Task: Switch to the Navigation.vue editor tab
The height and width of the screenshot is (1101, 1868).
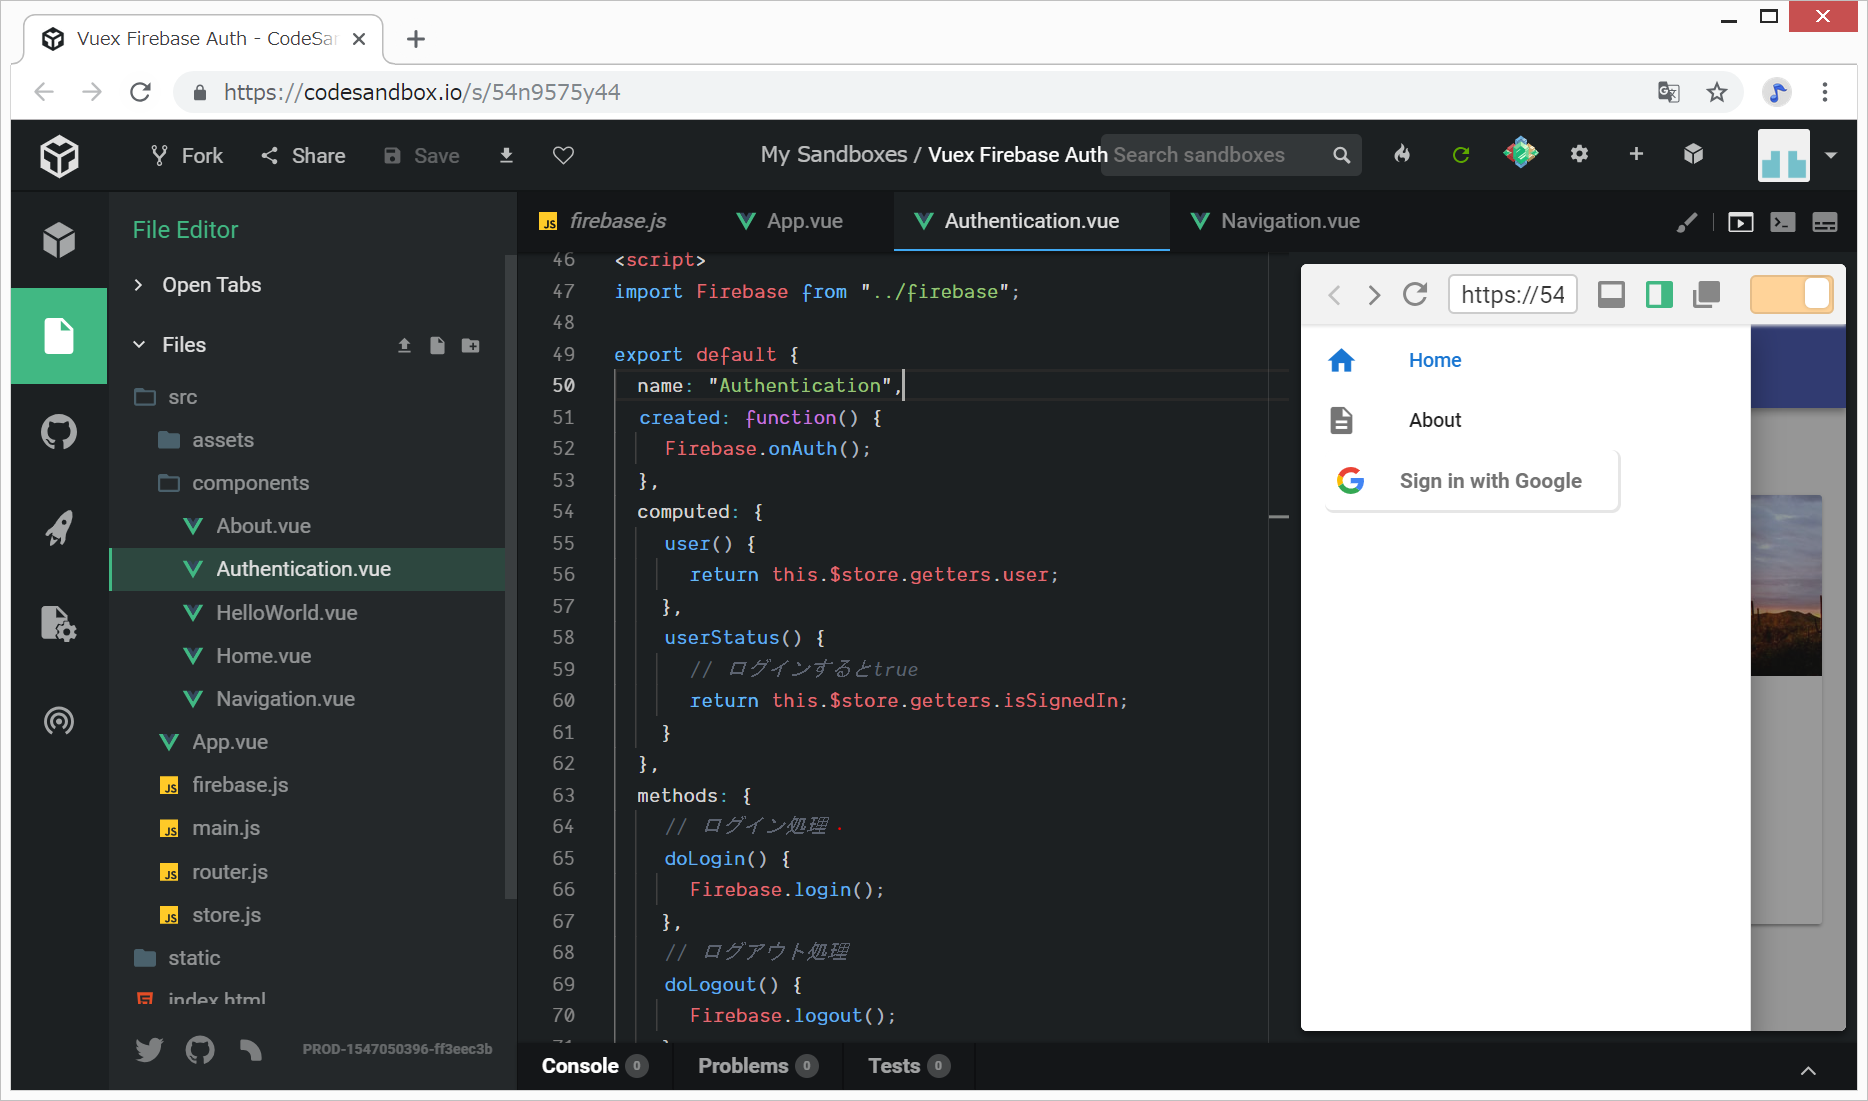Action: tap(1289, 221)
